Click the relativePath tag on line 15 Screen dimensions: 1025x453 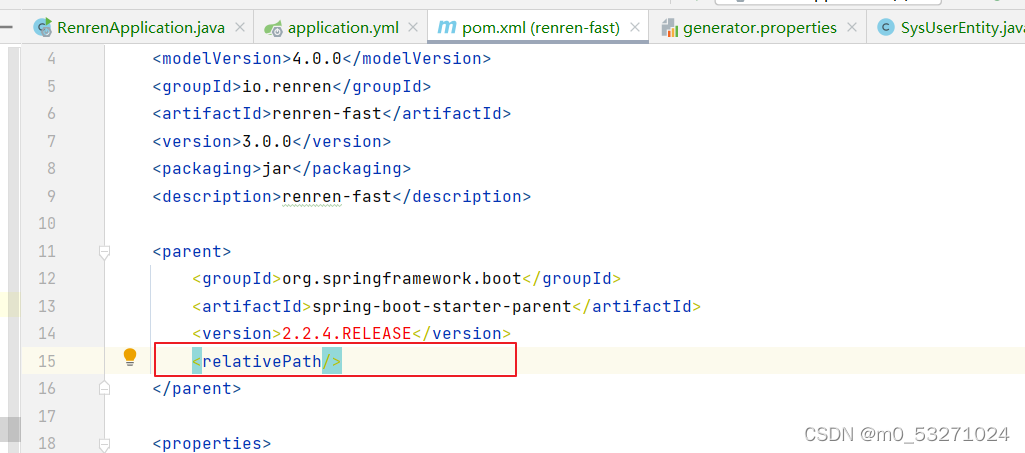(x=267, y=361)
